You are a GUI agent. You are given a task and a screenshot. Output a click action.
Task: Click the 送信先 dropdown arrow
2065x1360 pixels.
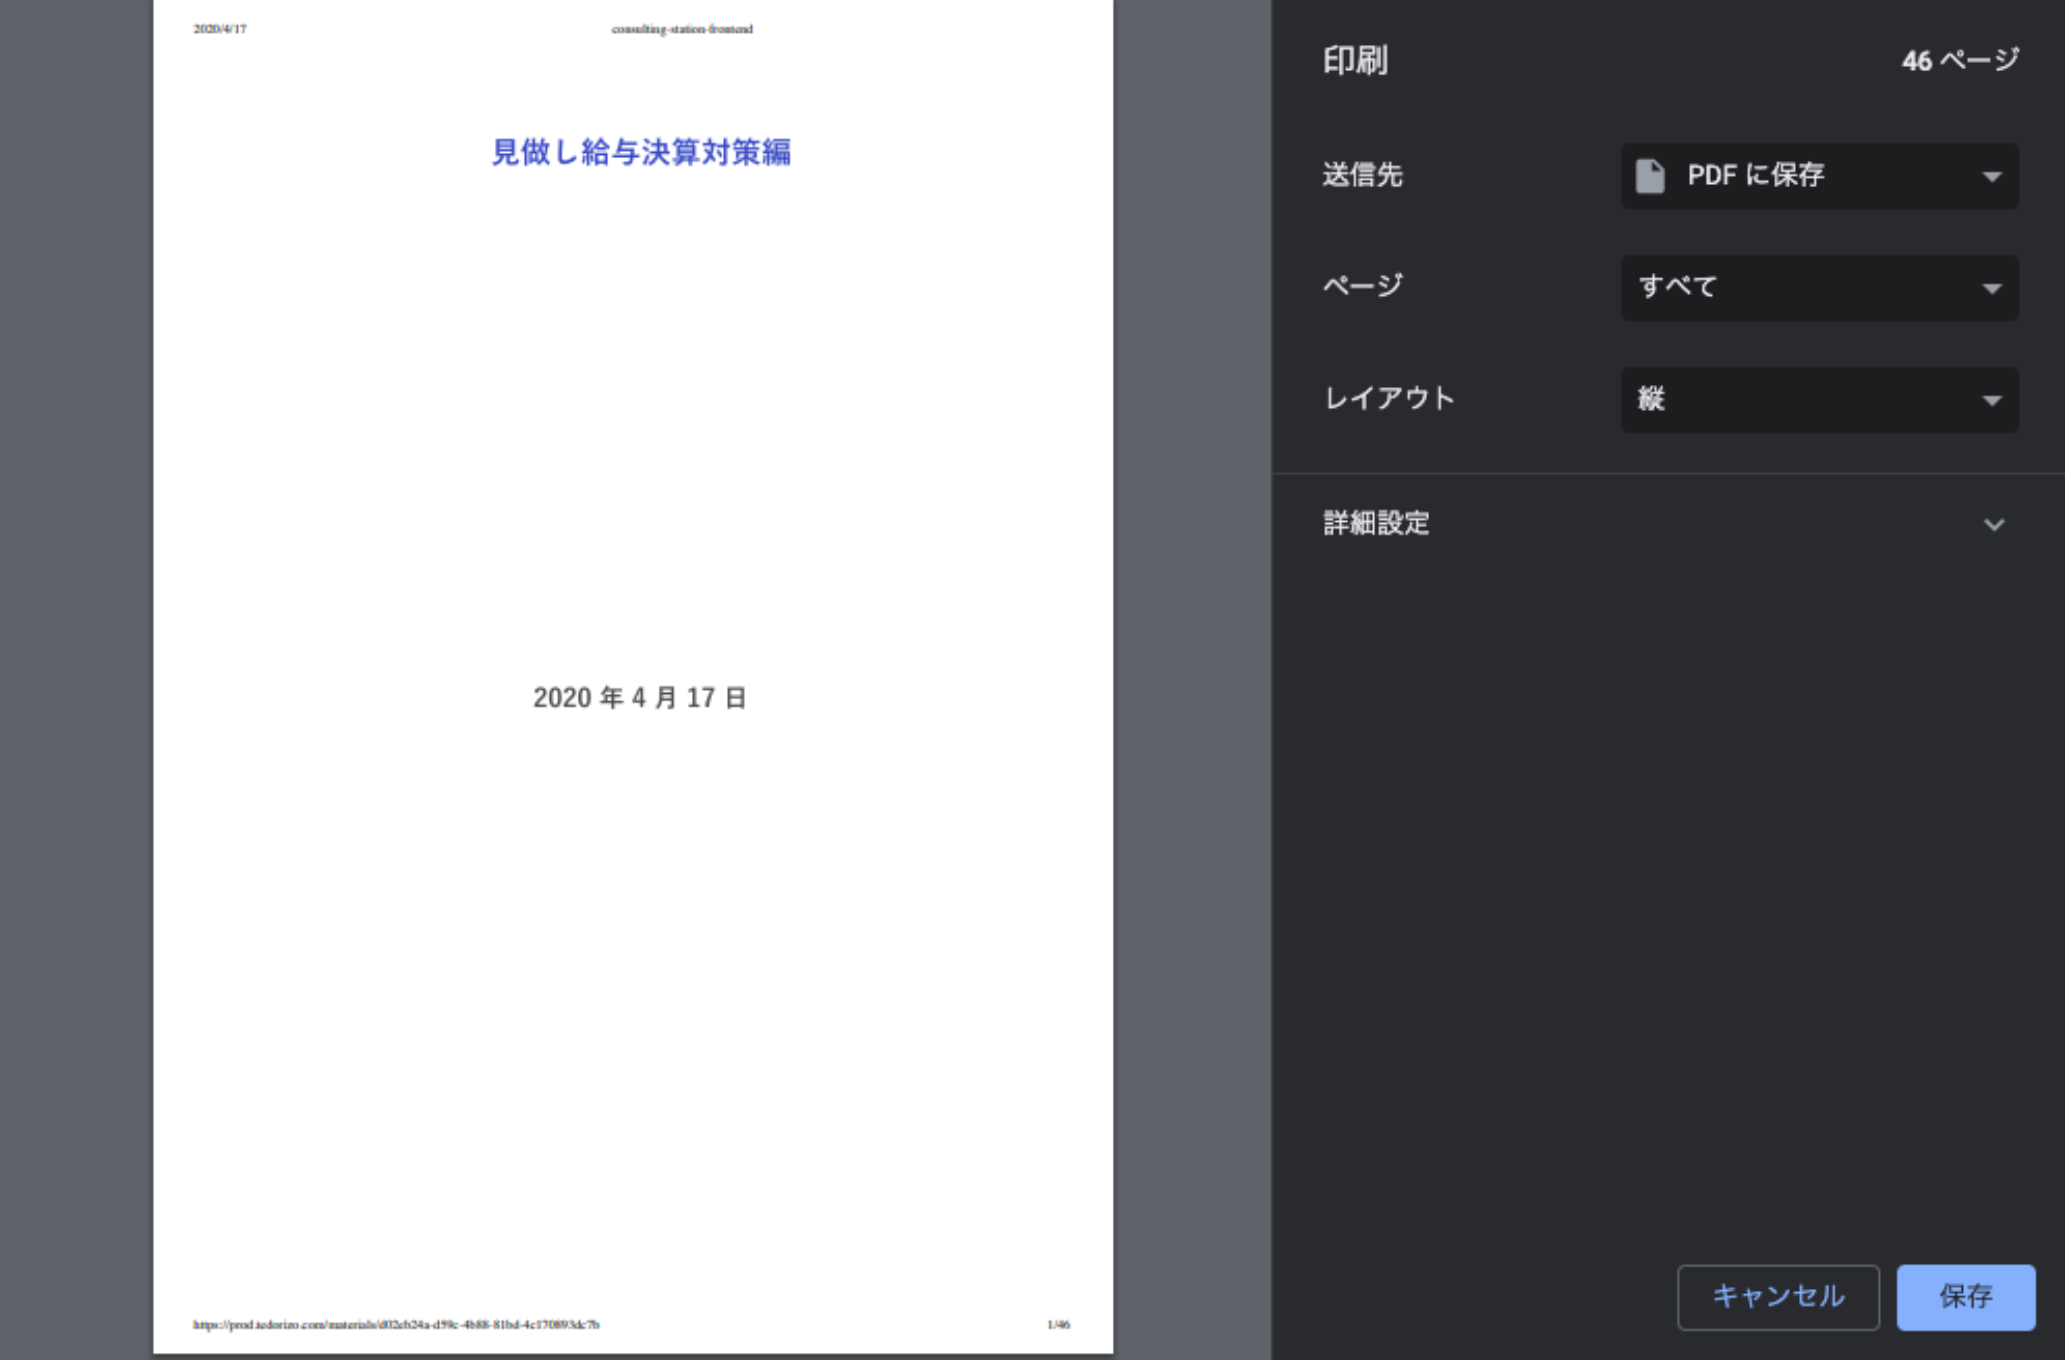[x=1991, y=177]
